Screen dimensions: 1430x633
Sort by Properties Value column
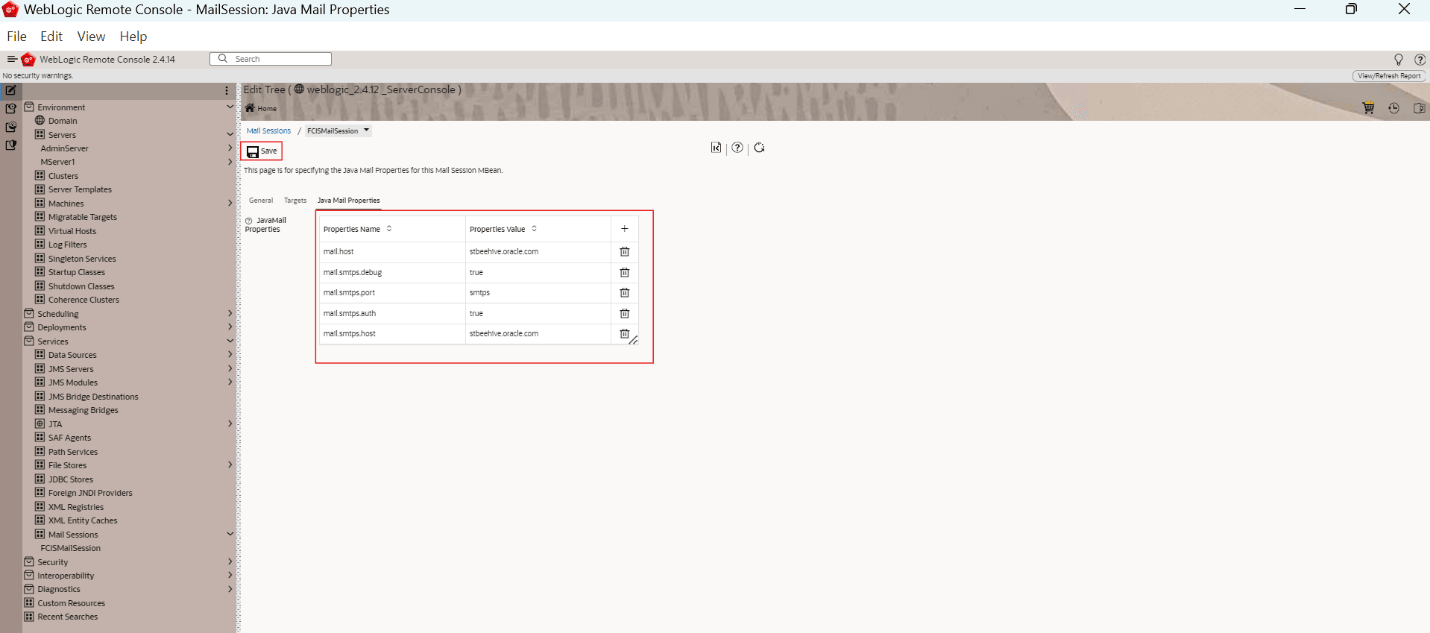pos(534,229)
